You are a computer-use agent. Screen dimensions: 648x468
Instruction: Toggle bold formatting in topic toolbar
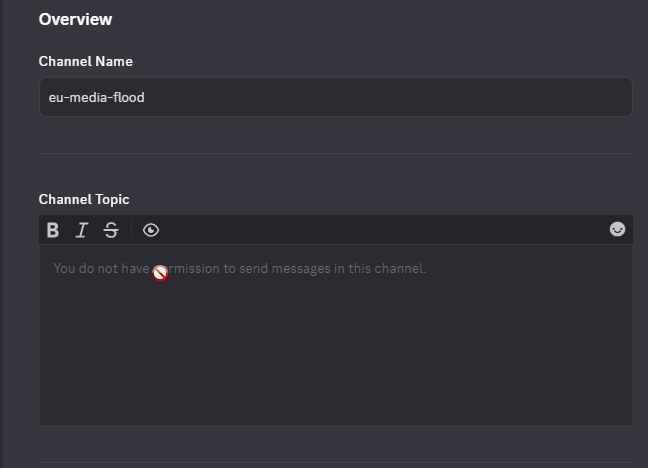[53, 230]
